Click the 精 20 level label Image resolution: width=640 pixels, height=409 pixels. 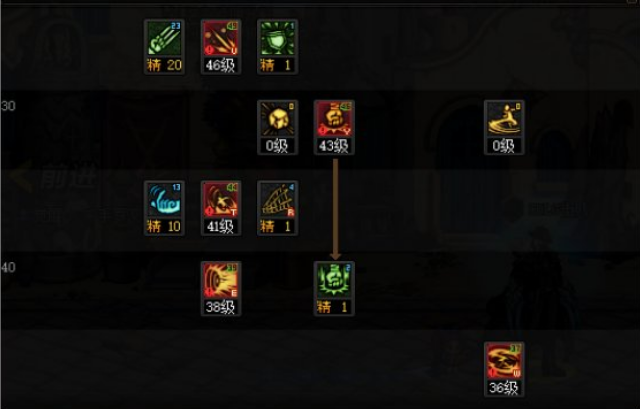pos(164,65)
